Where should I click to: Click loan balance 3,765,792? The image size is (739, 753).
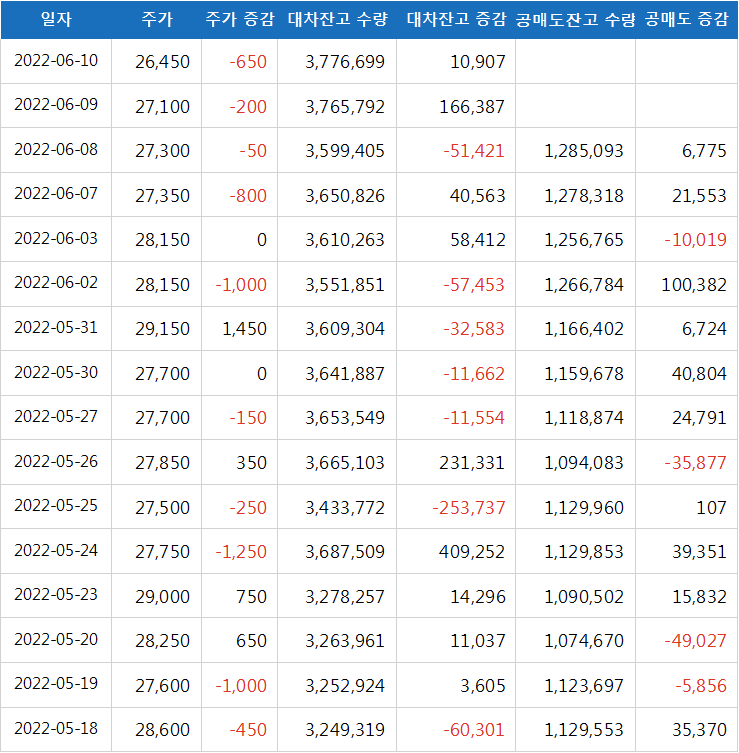[x=345, y=107]
